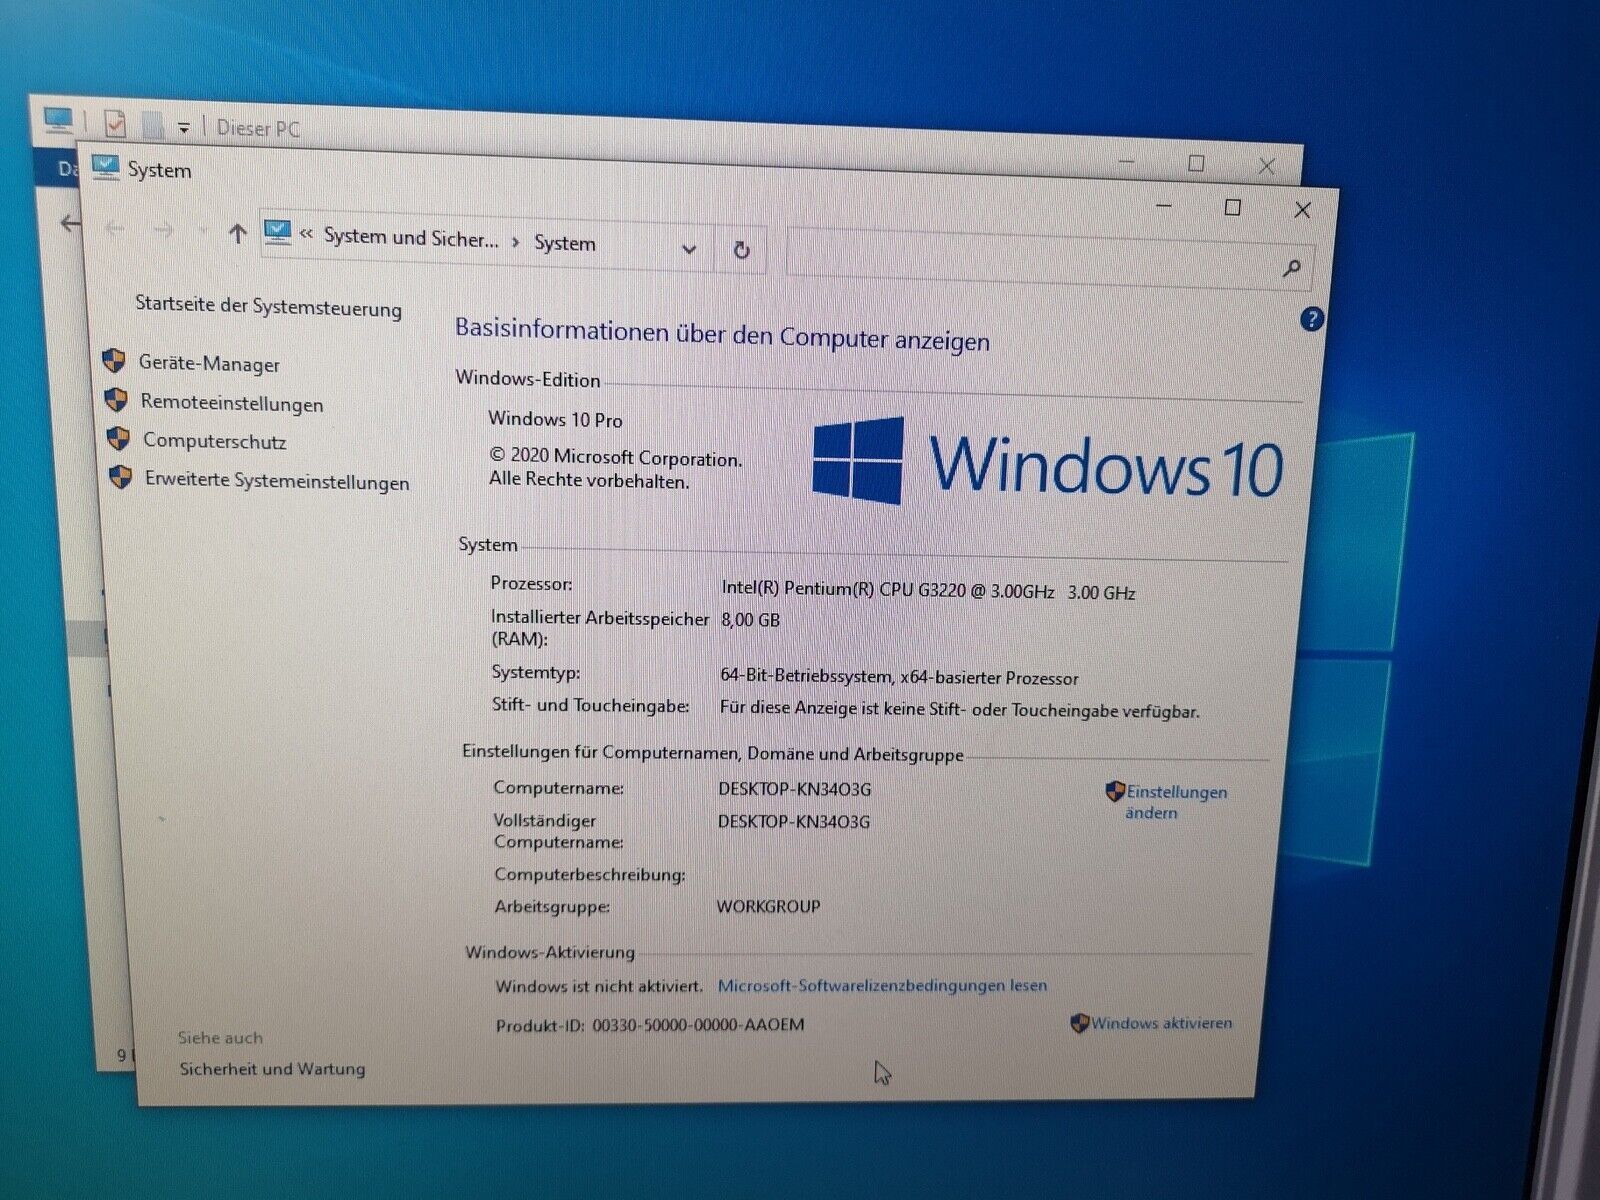
Task: Click the refresh button in address bar
Action: (x=741, y=249)
